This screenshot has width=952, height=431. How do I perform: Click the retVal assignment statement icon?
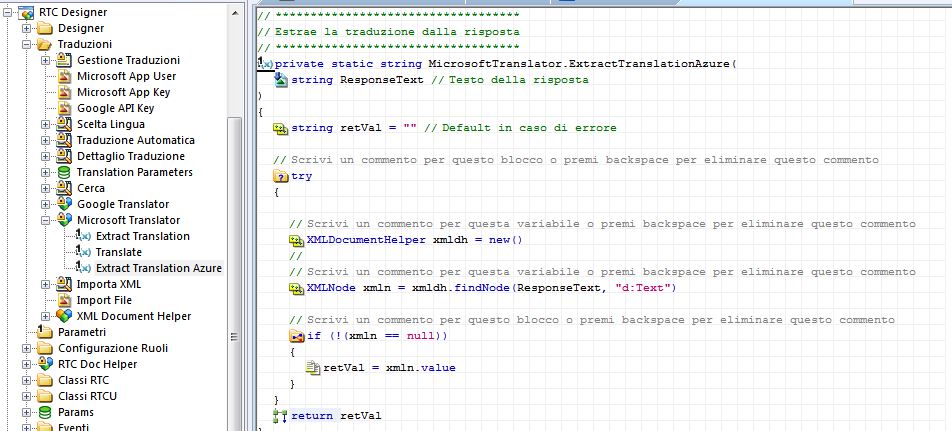312,368
